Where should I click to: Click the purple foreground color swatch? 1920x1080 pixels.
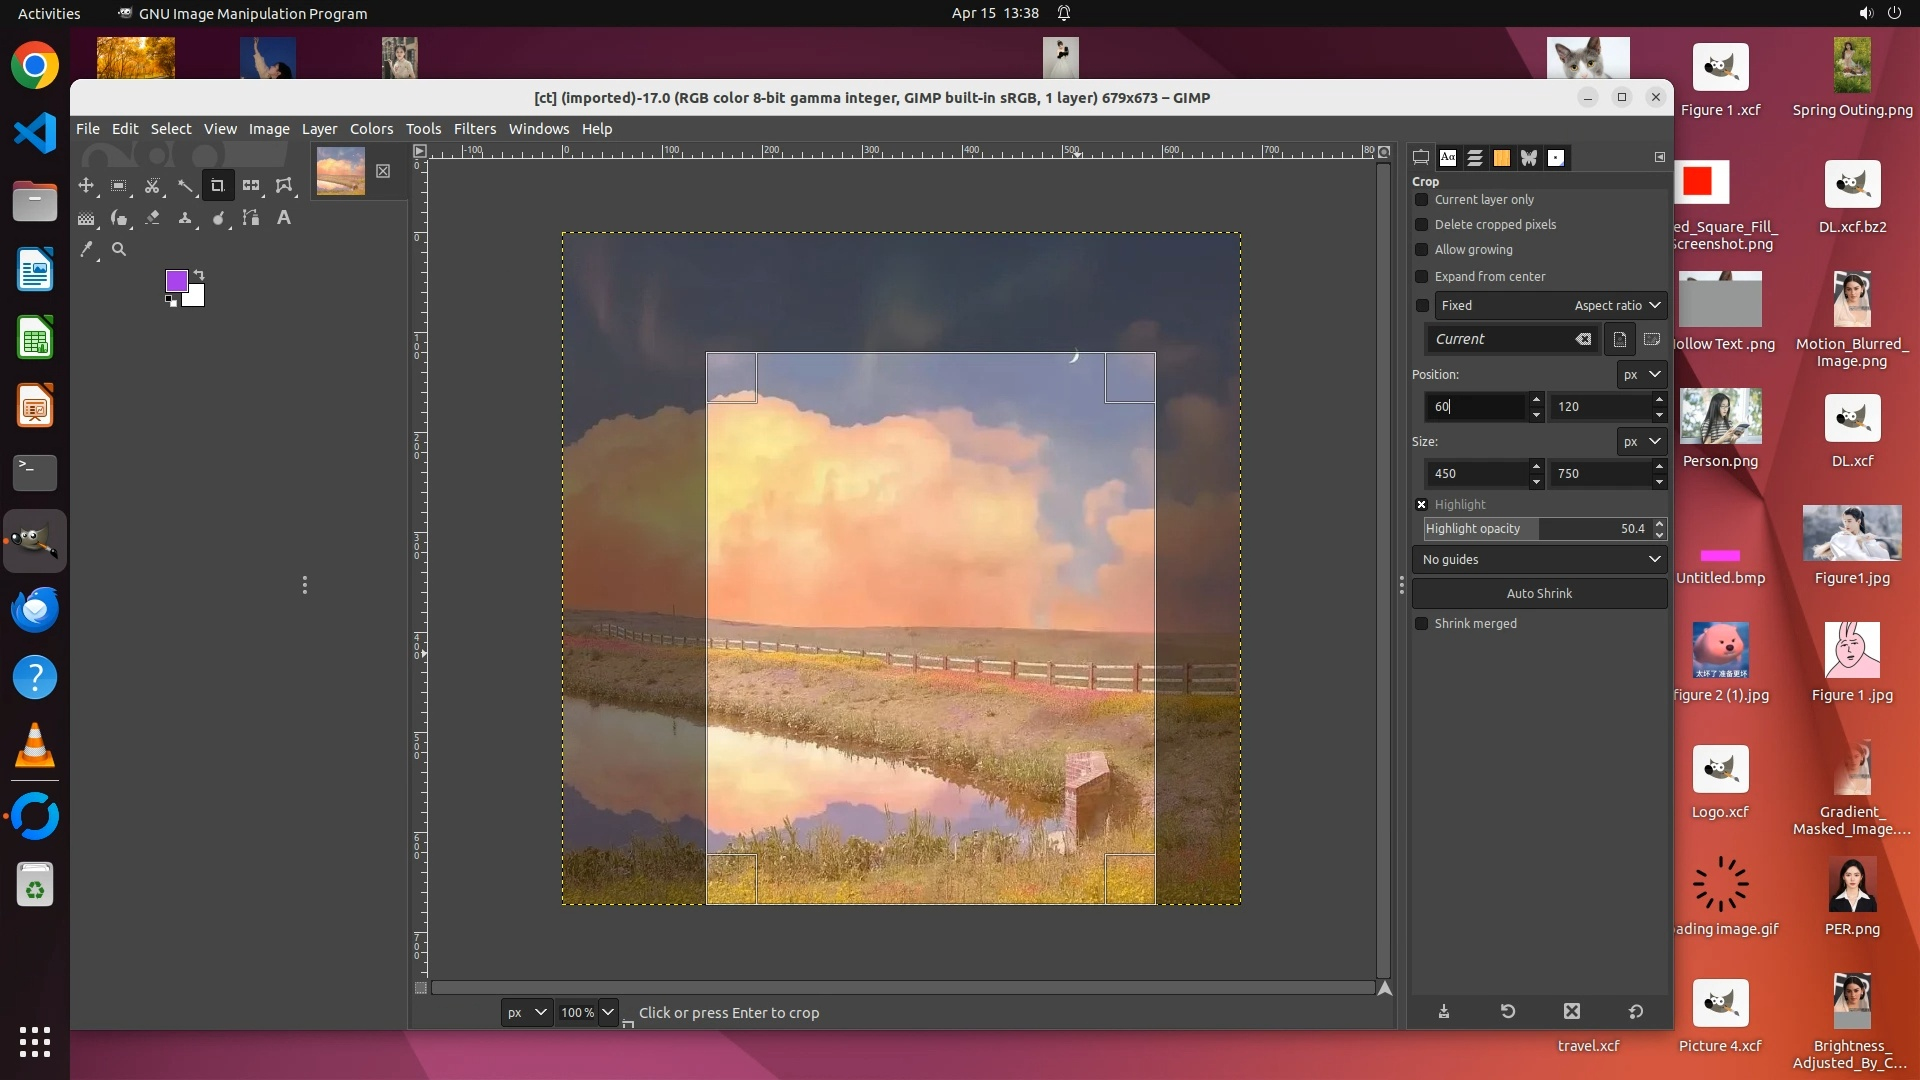176,281
